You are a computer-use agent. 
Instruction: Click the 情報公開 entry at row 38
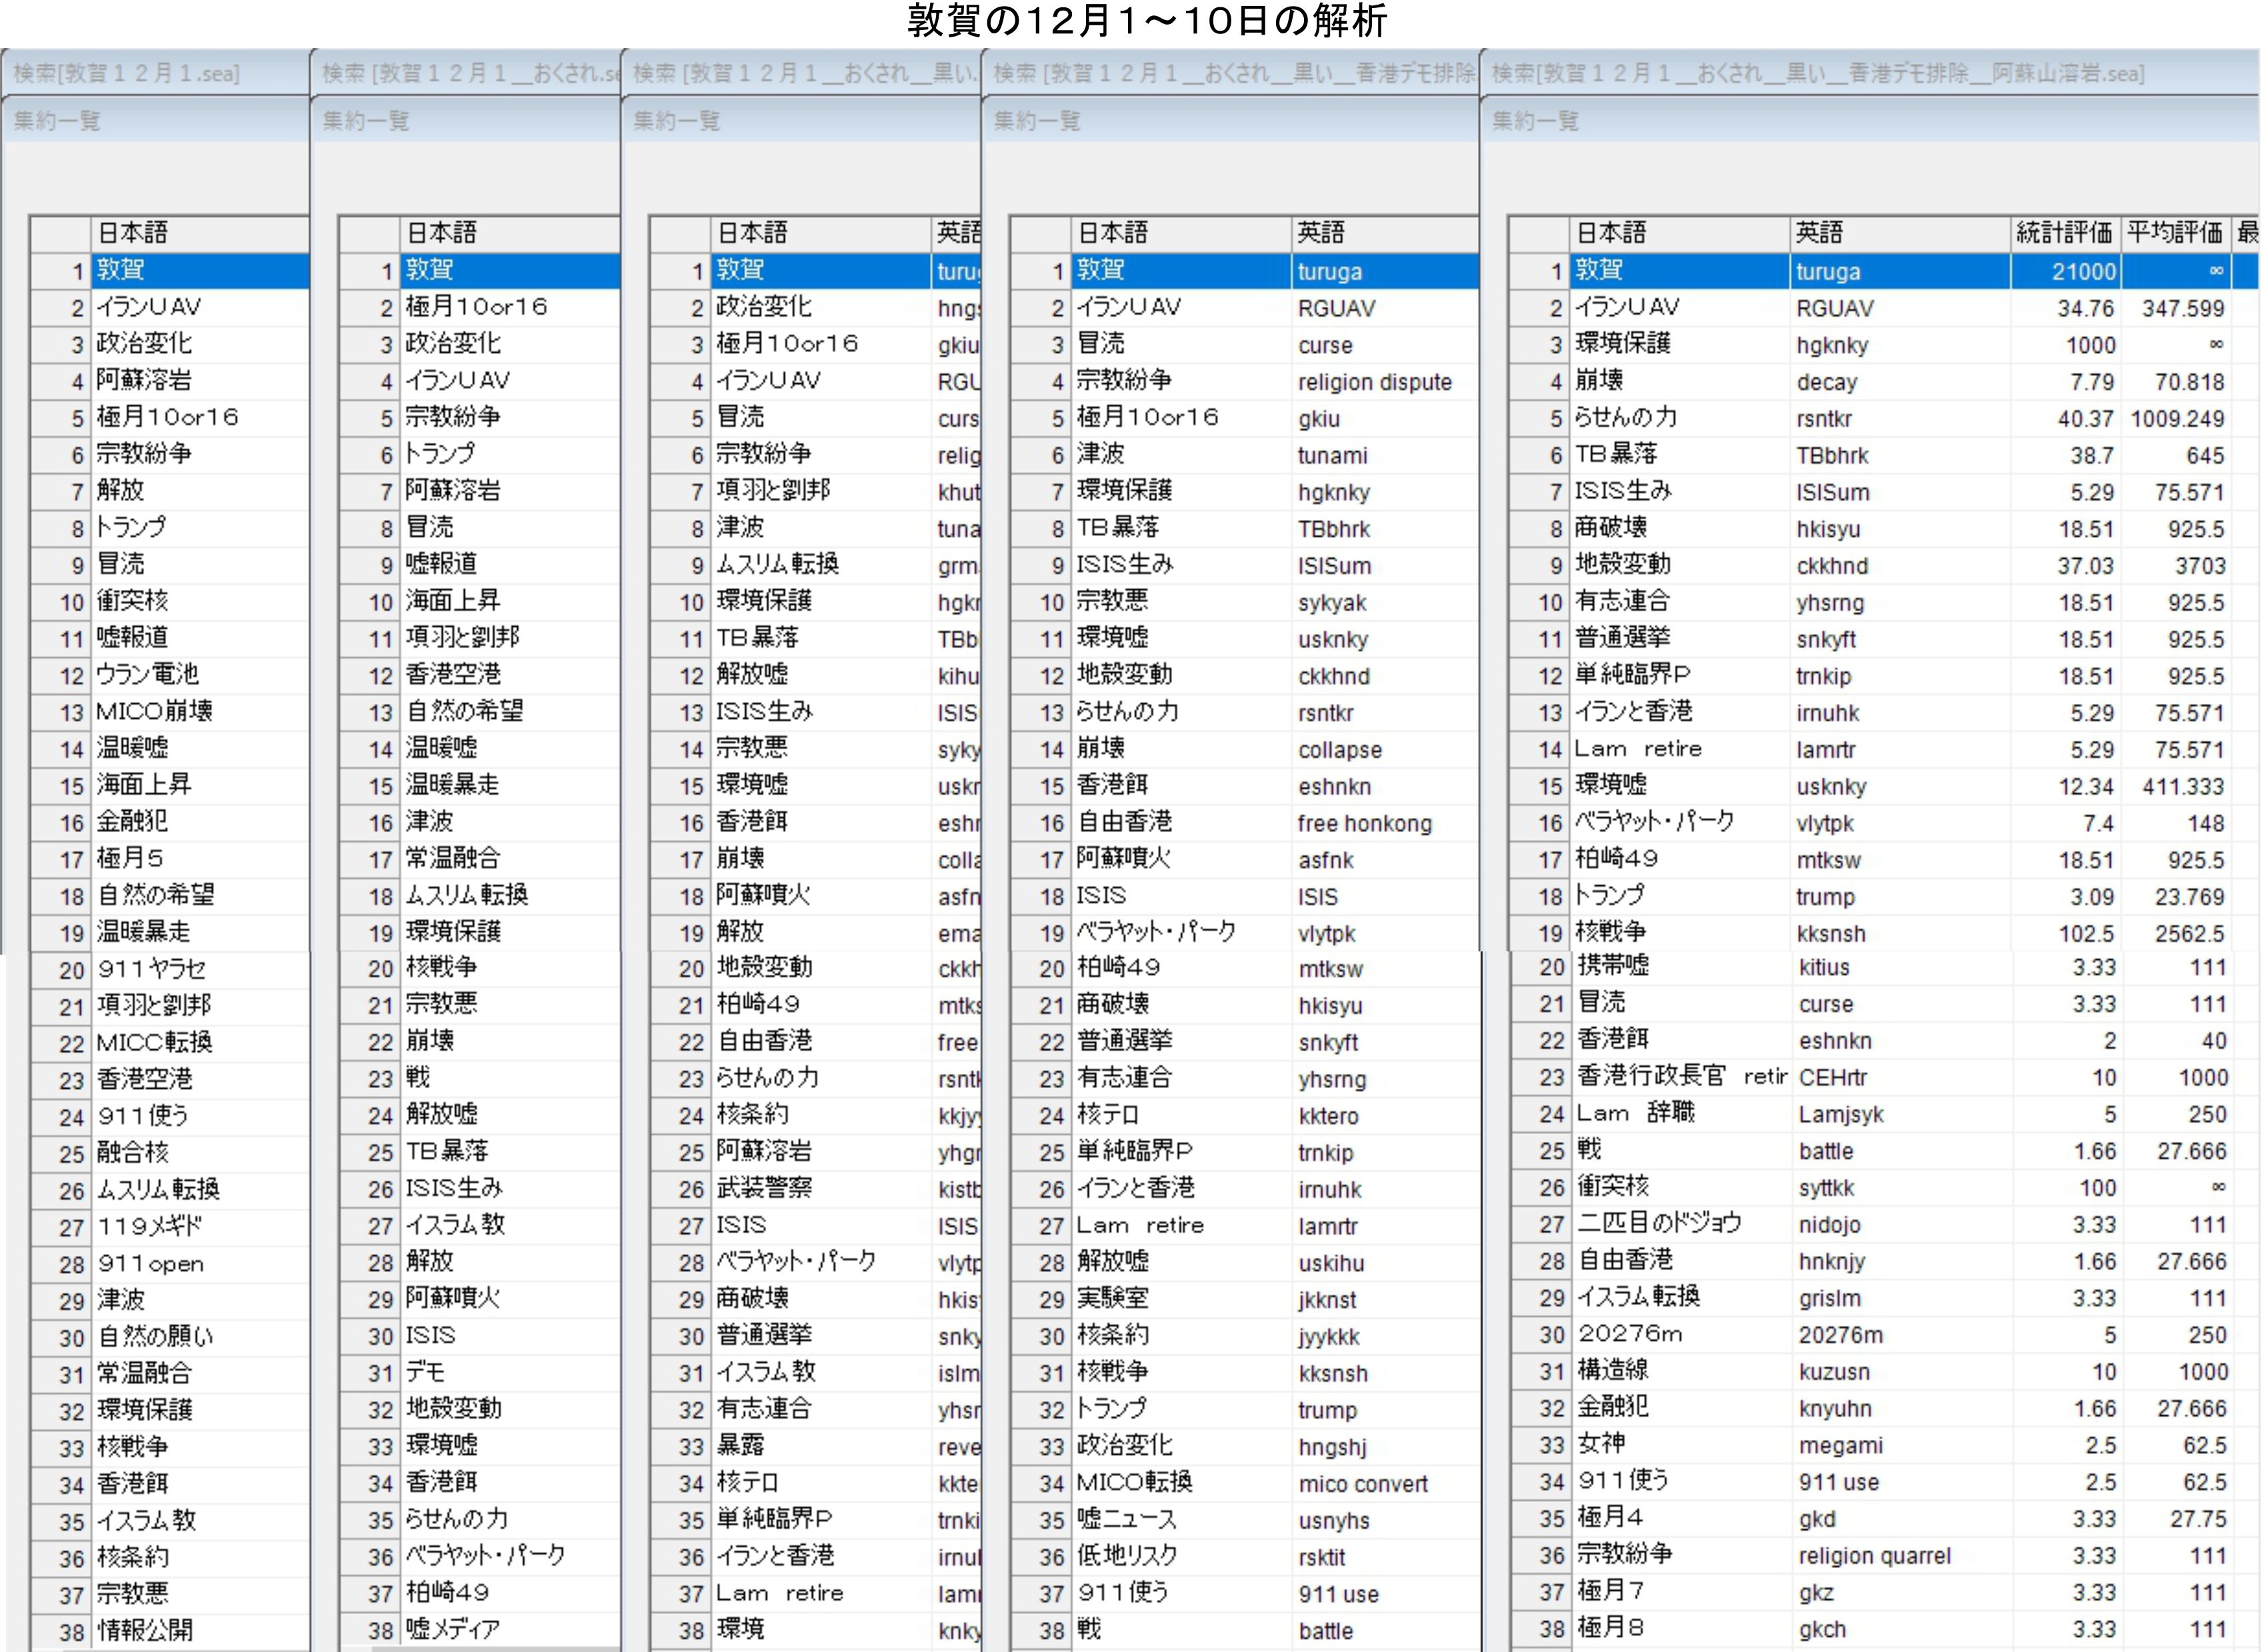coord(145,1631)
